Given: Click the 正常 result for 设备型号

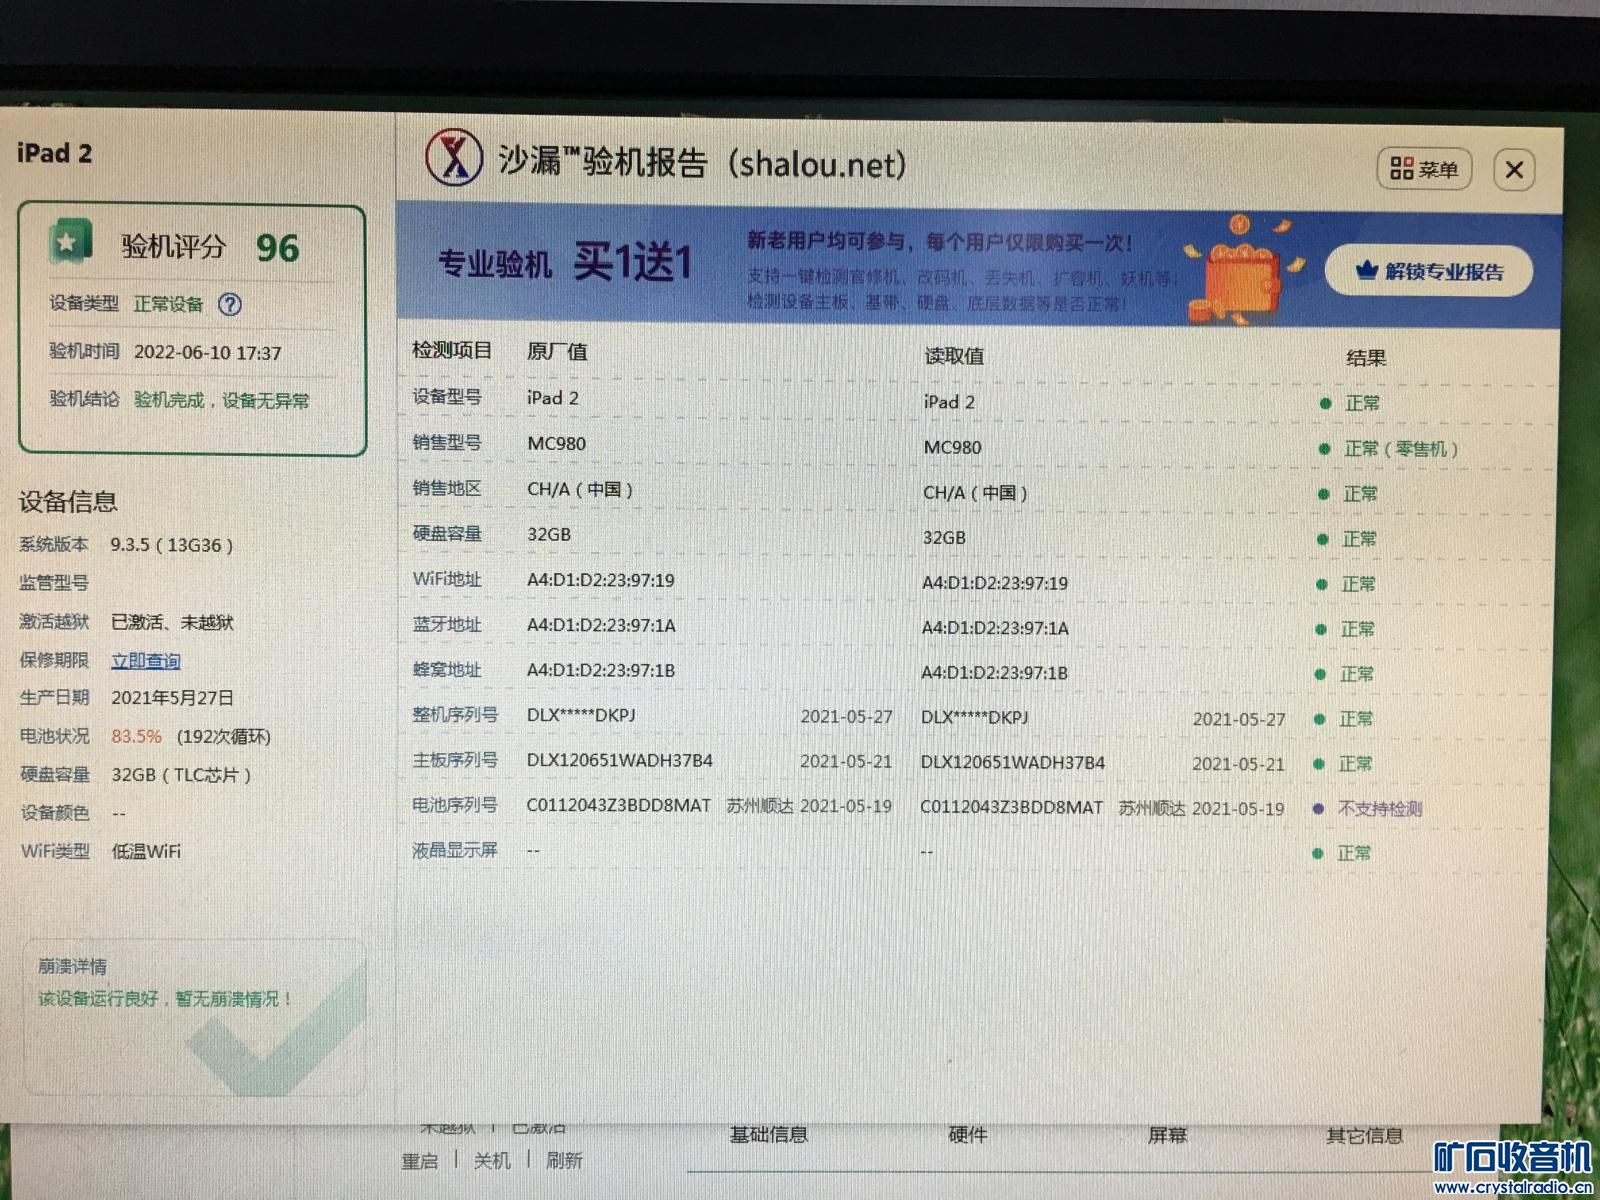Looking at the screenshot, I should (x=1362, y=403).
